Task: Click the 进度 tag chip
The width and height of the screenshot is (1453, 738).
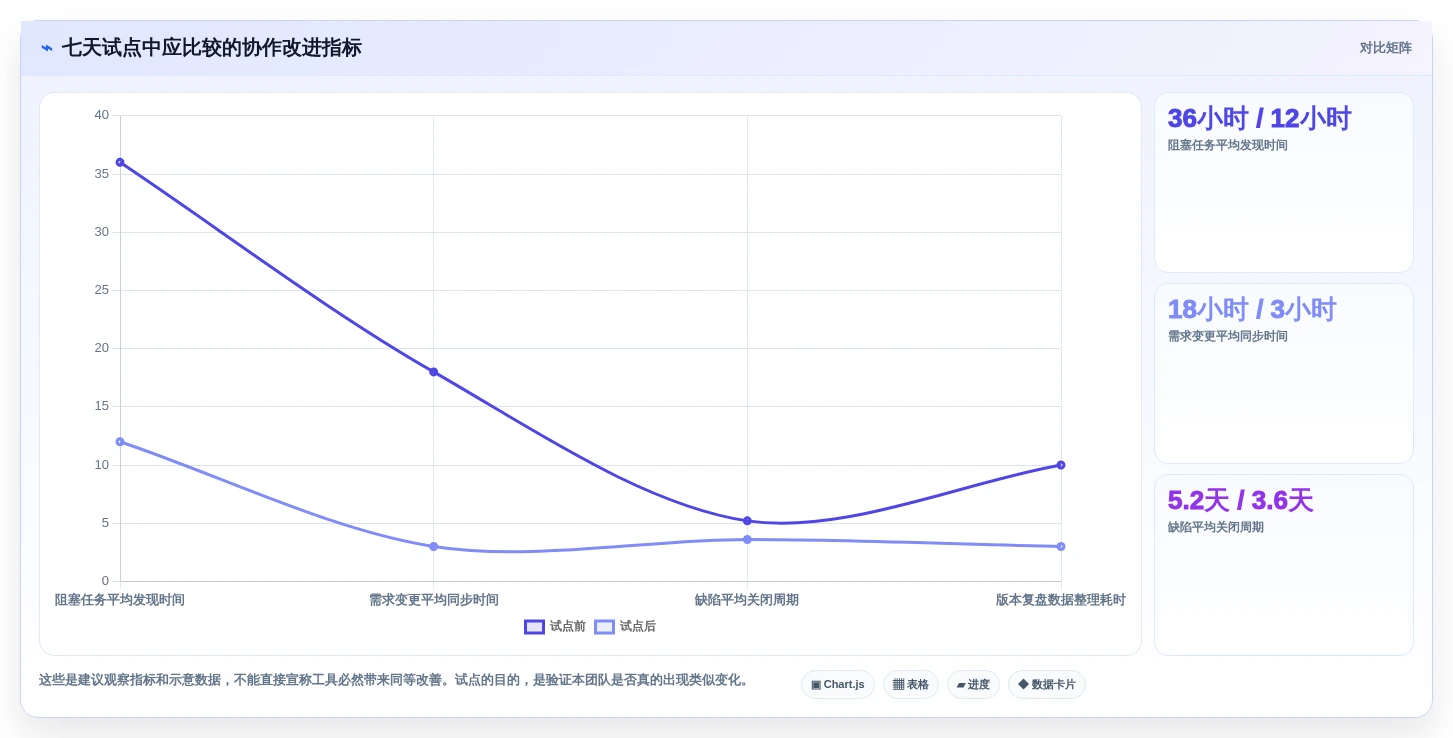Action: 973,685
